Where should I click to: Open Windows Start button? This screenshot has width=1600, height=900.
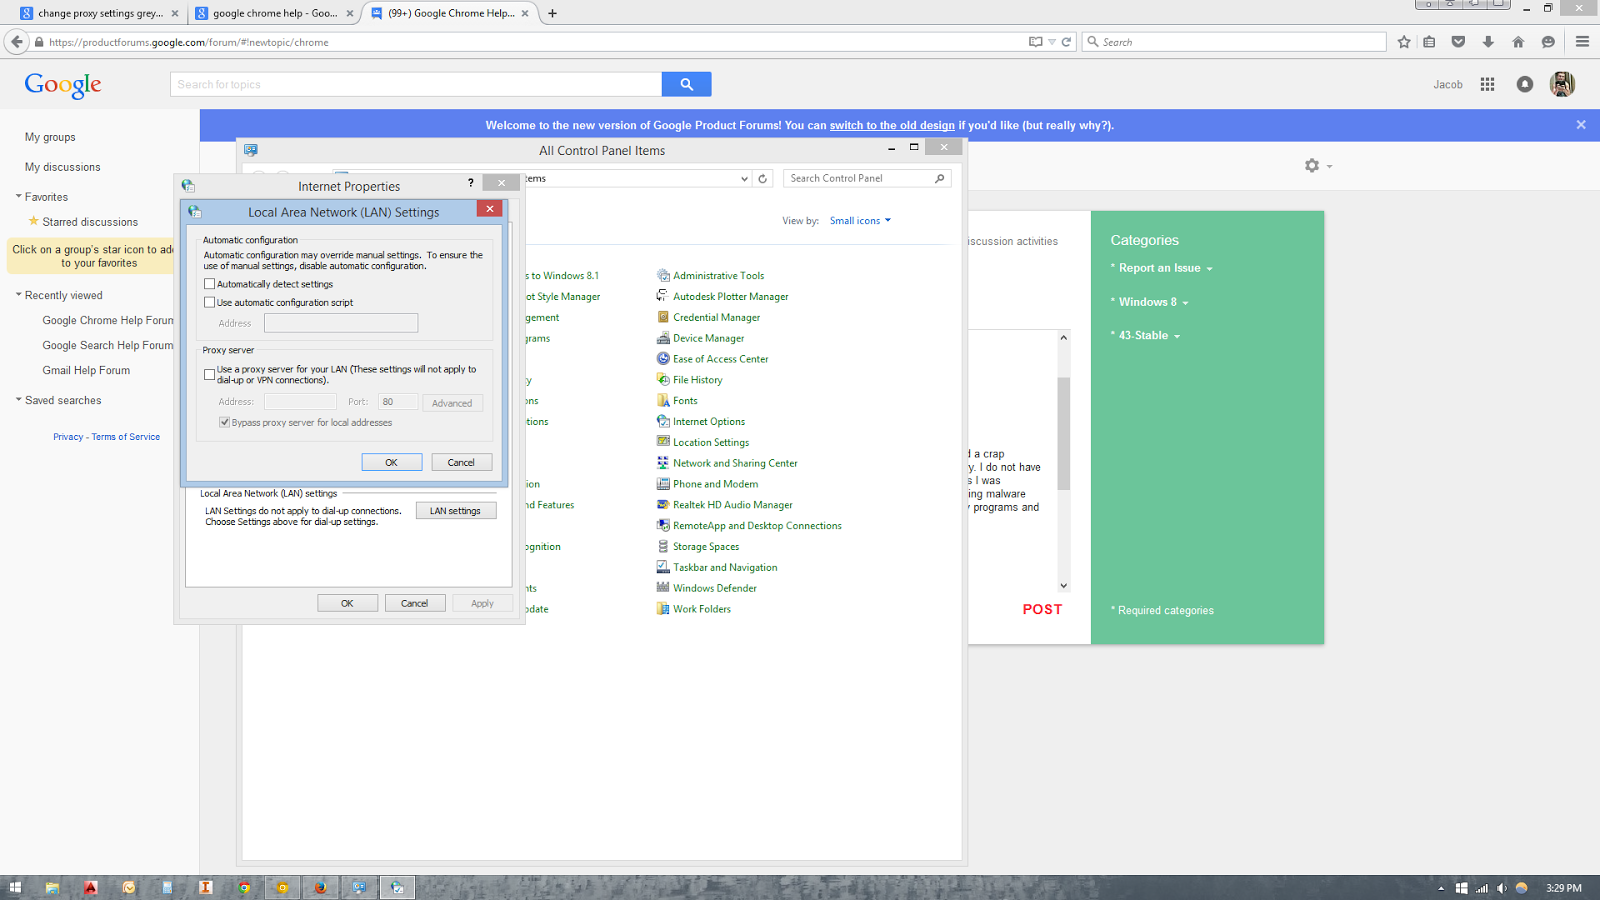tap(15, 887)
